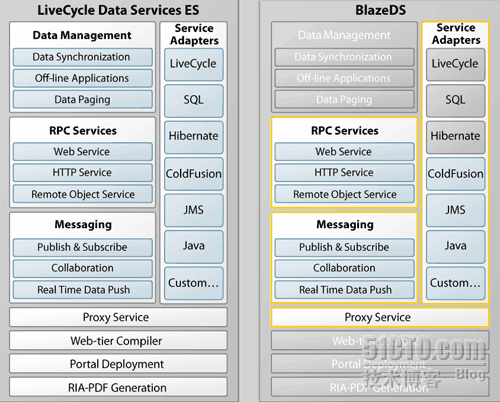Click 'Proxy Service' bar in LiveCycle panel
Viewport: 500px width, 402px height.
coord(118,317)
